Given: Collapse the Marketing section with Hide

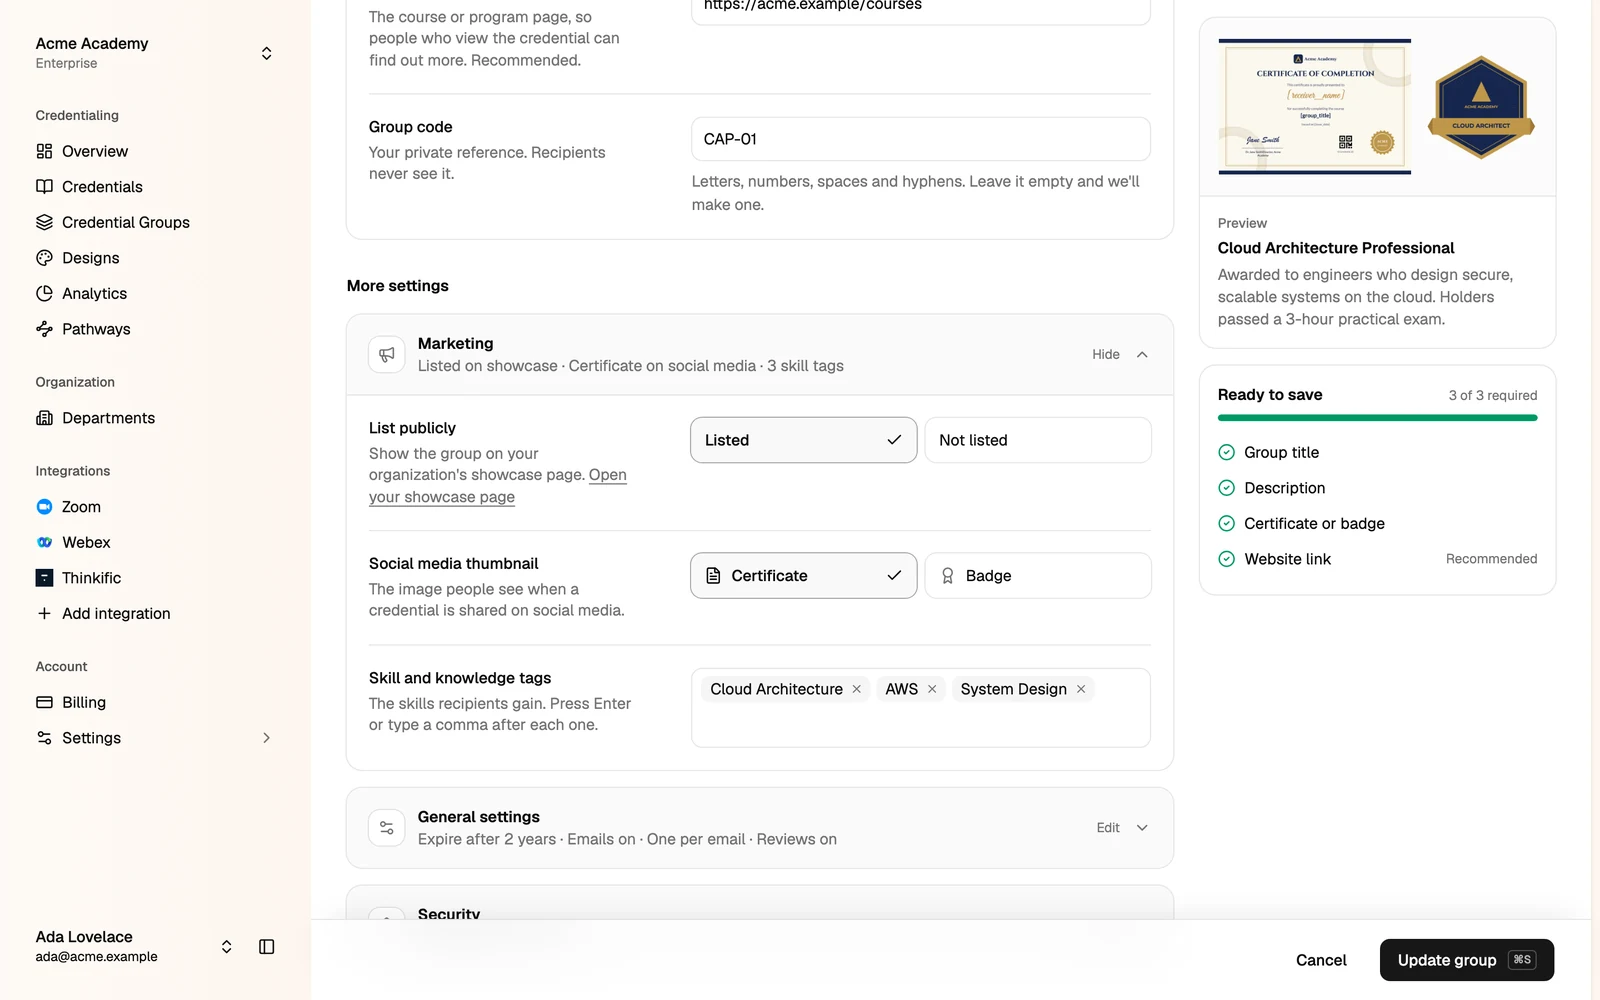Looking at the screenshot, I should [1120, 354].
